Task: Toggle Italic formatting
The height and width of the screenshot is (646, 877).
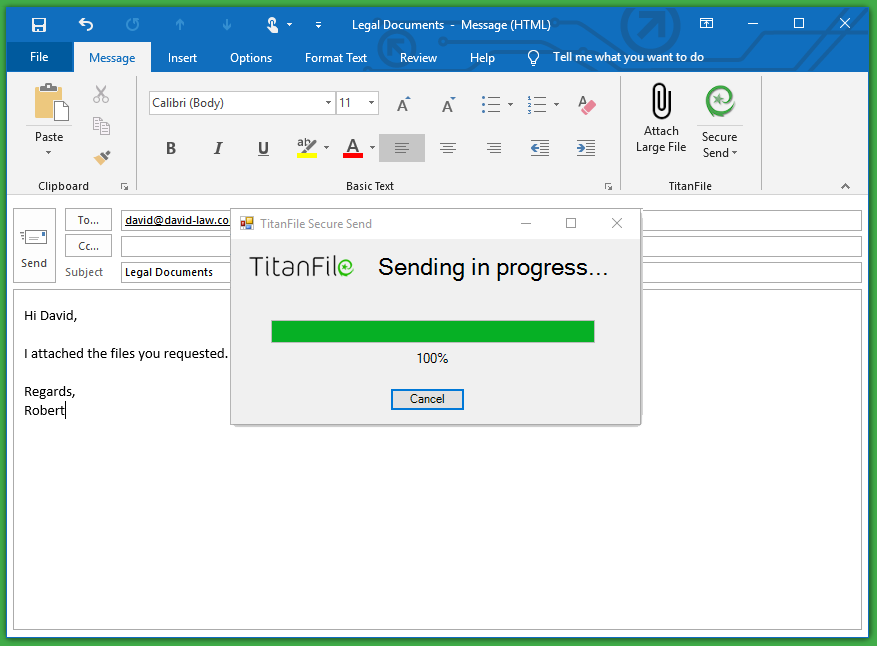Action: (218, 148)
